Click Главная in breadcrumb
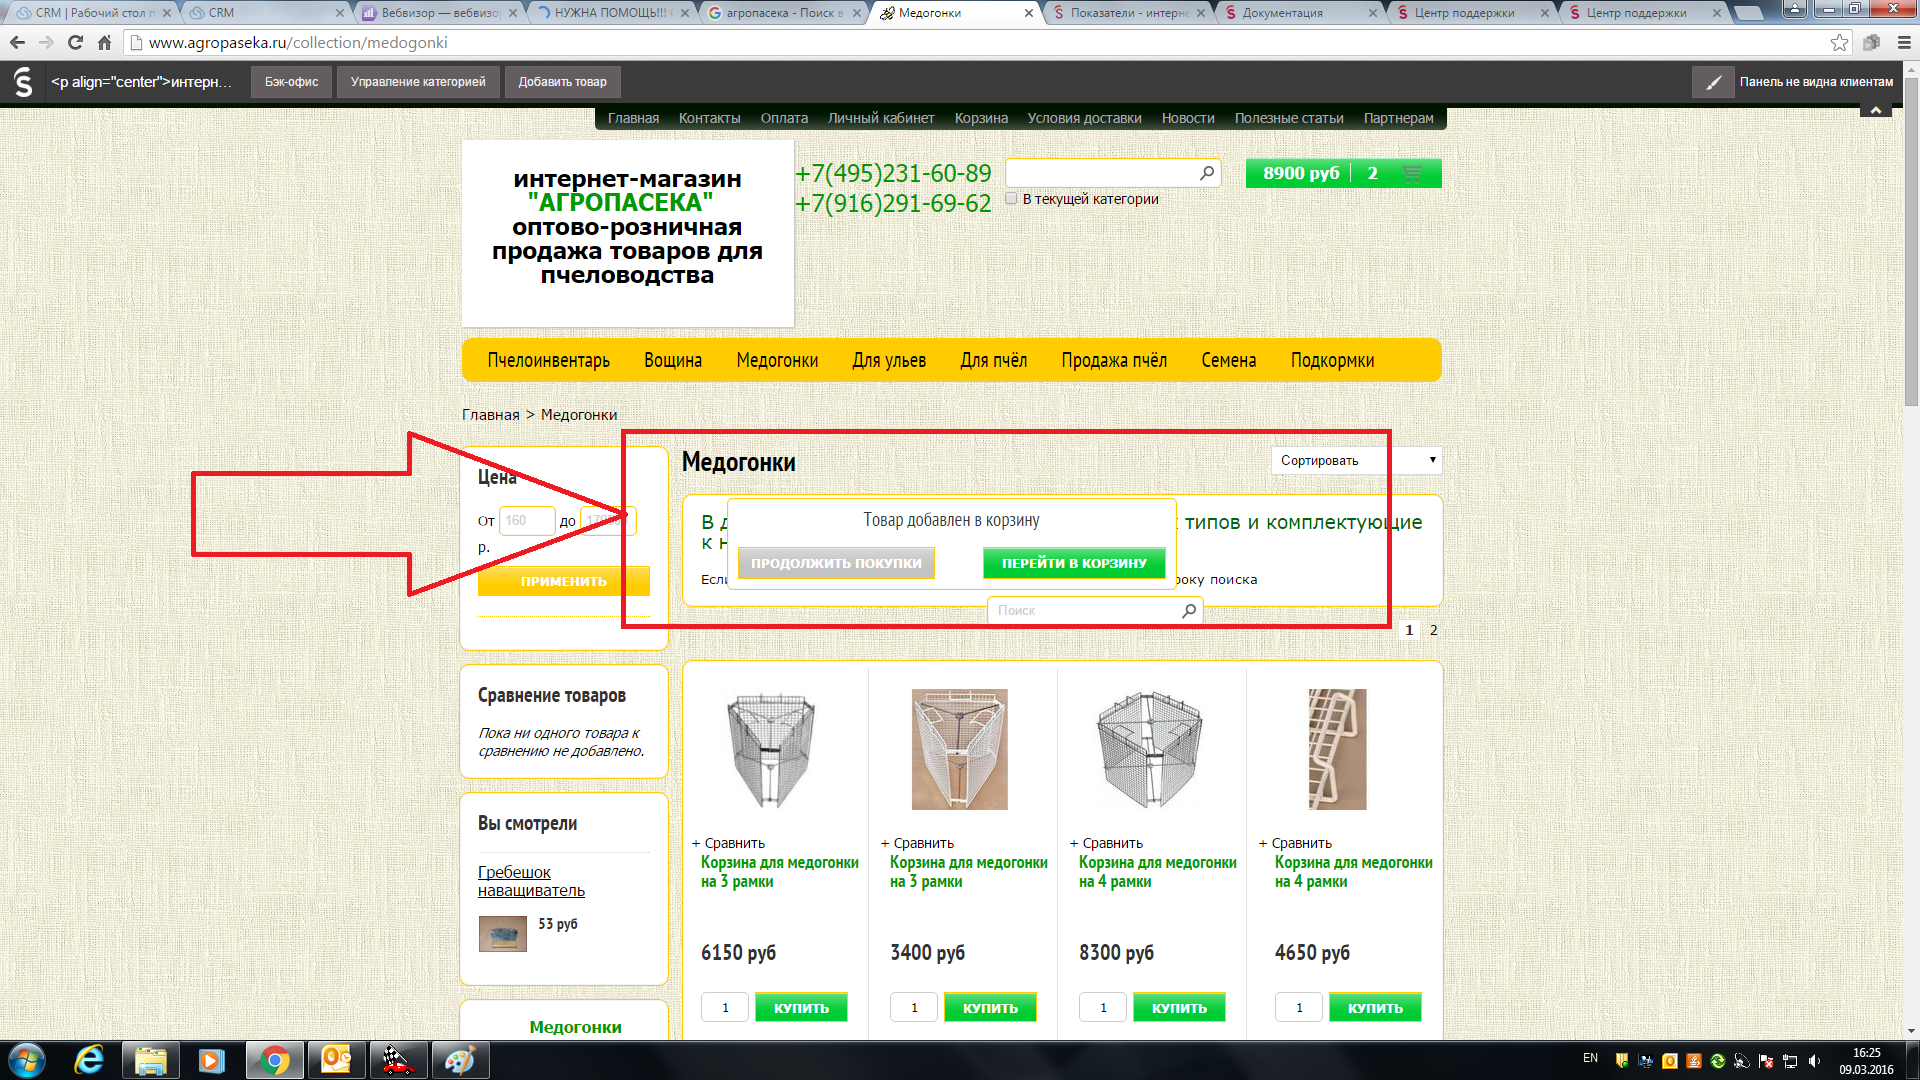 point(490,415)
